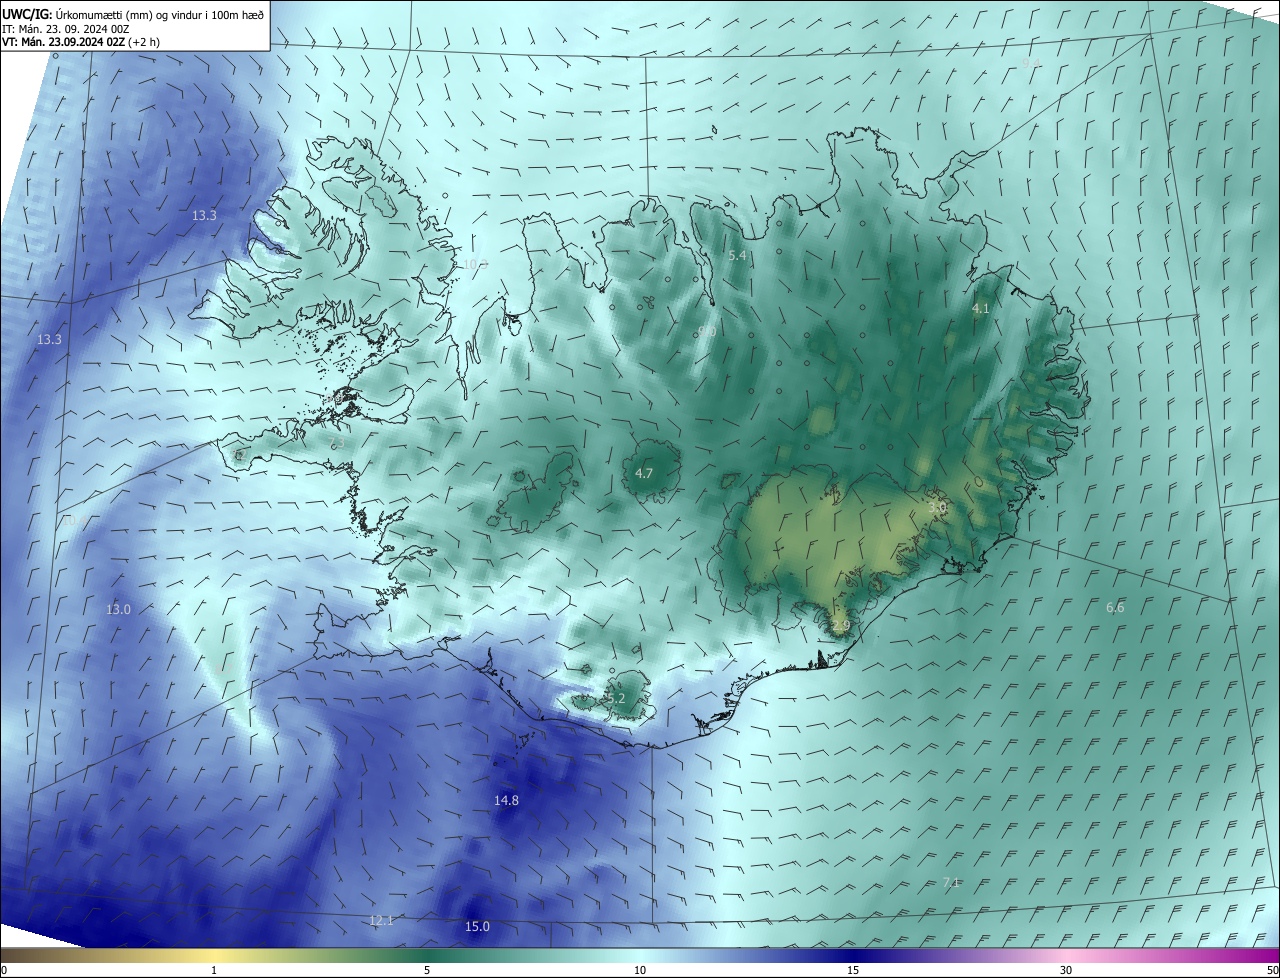Click the 3.0 label on Vatnajökull edge

click(937, 508)
